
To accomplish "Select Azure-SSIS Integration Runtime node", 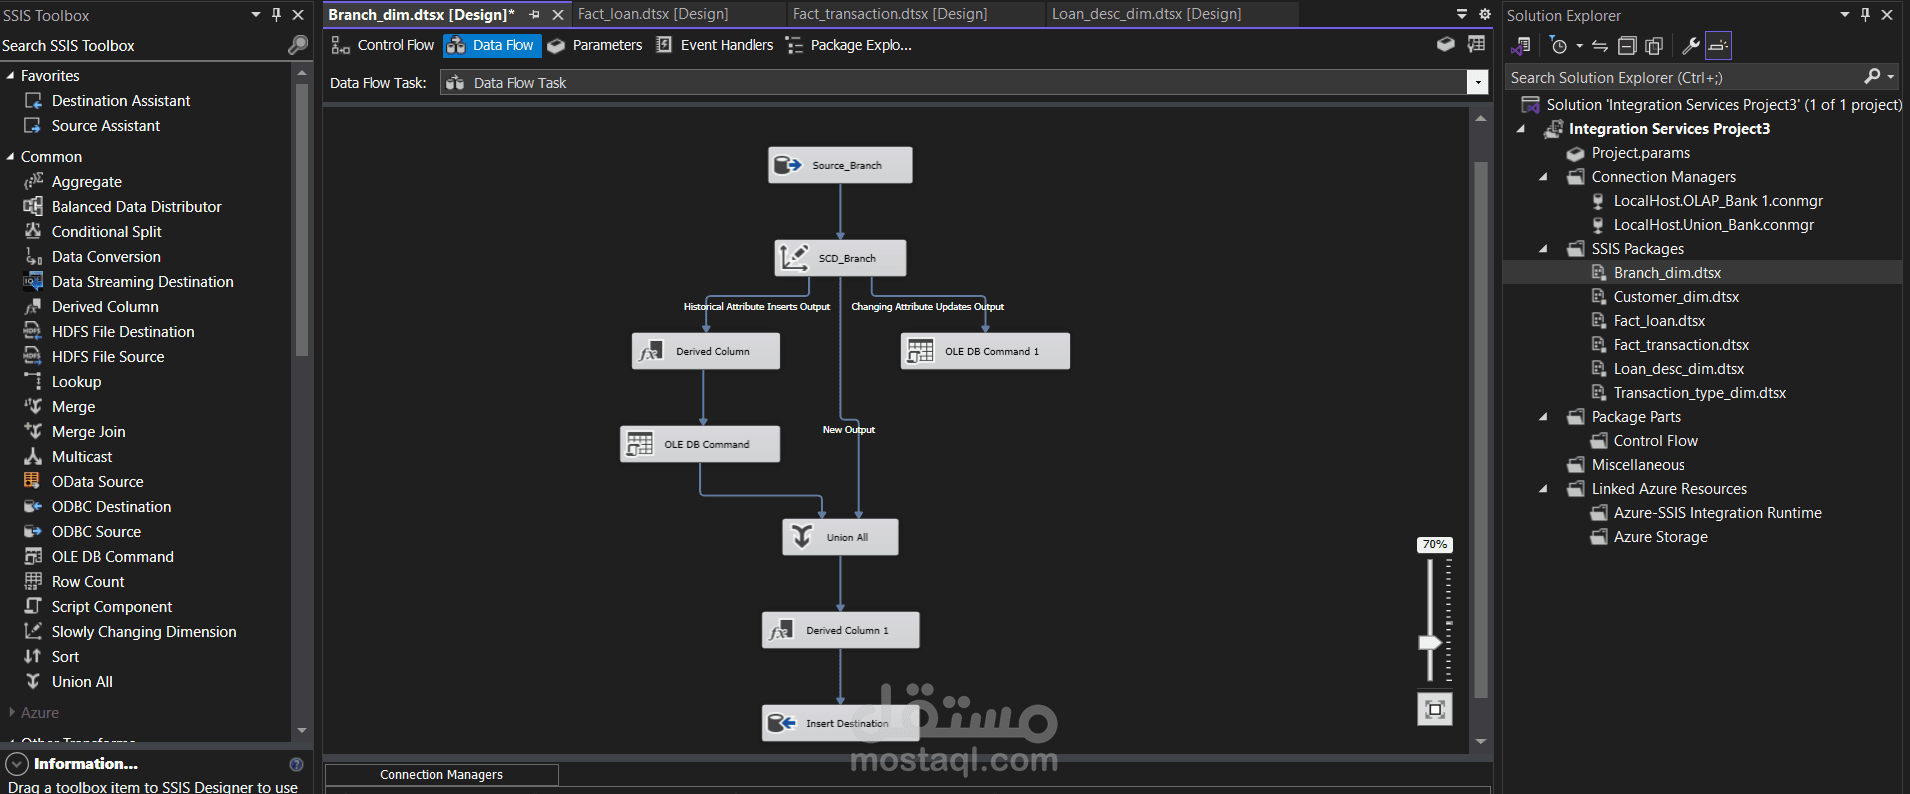I will point(1717,513).
